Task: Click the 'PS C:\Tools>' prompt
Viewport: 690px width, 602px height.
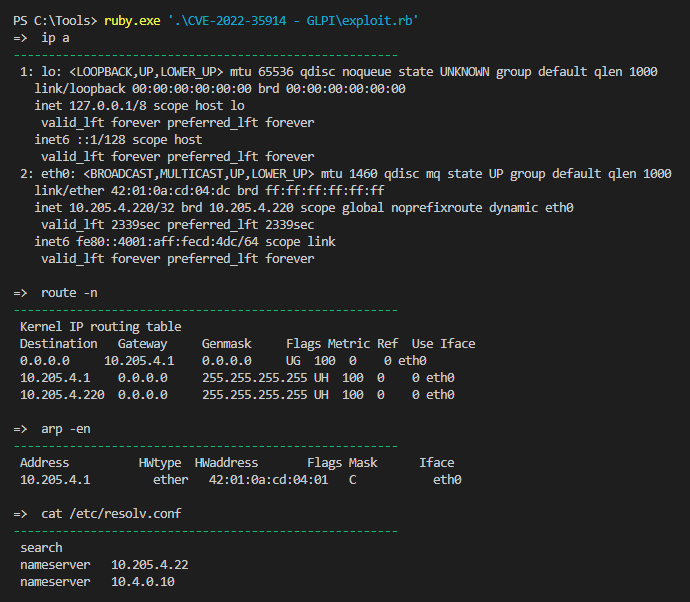Action: (x=55, y=21)
